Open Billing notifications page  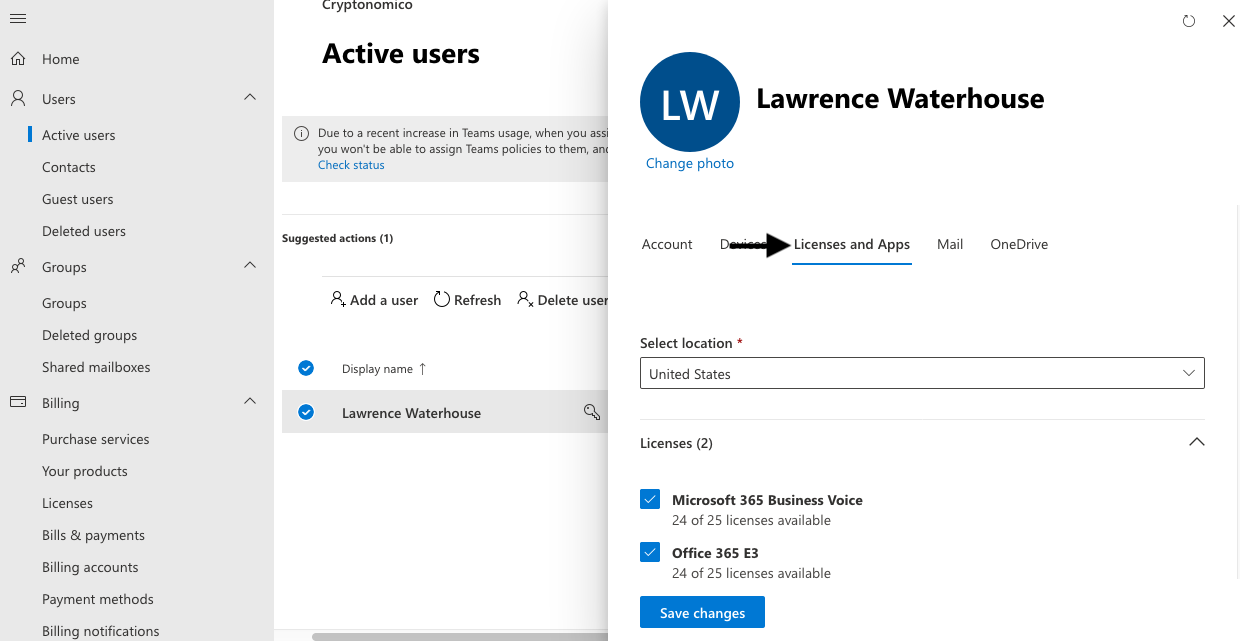(x=101, y=631)
